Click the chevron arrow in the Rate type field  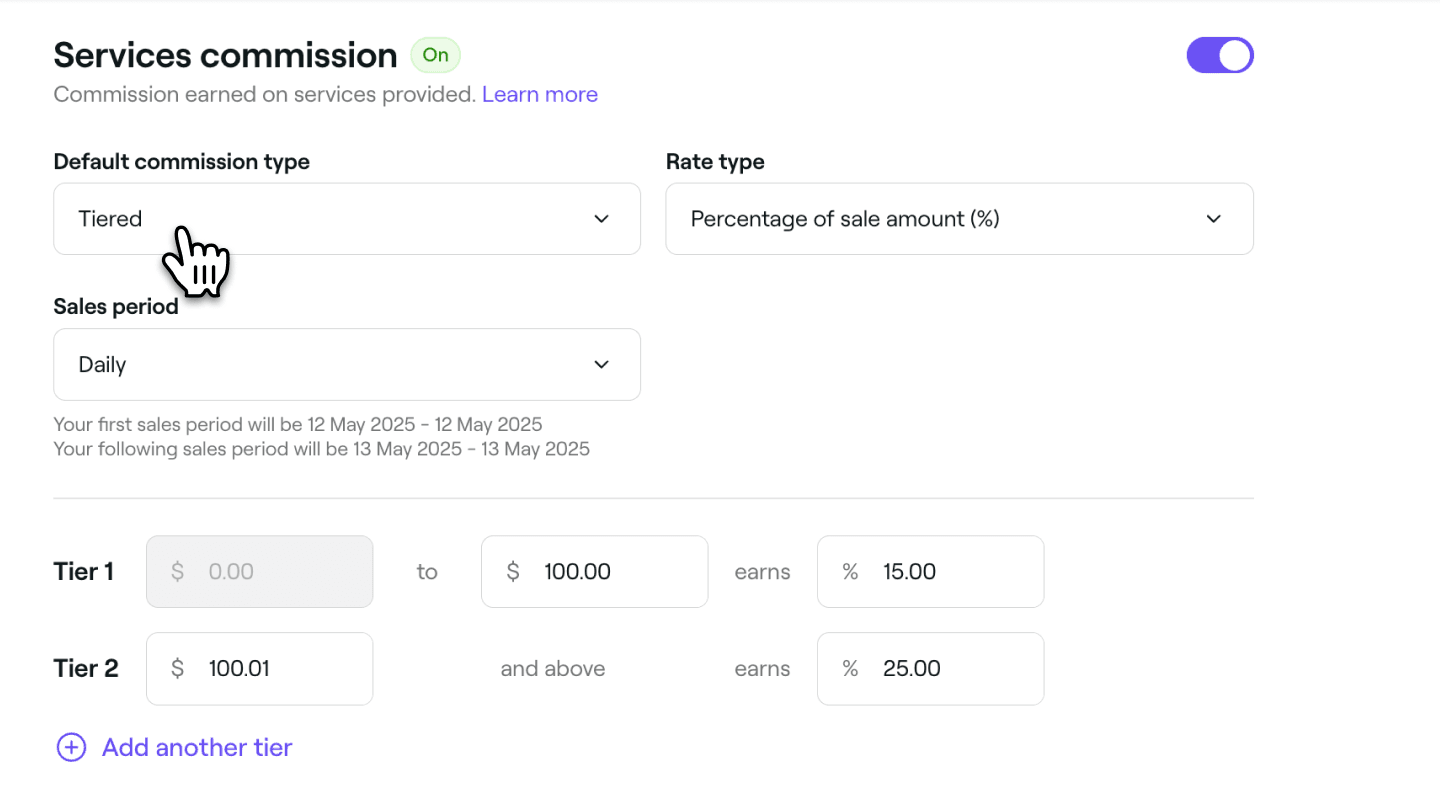pyautogui.click(x=1213, y=219)
